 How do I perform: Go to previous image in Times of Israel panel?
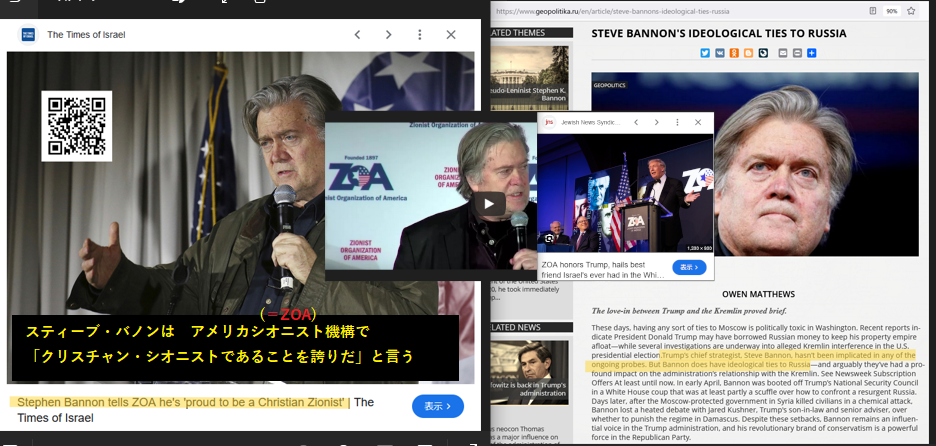click(357, 35)
